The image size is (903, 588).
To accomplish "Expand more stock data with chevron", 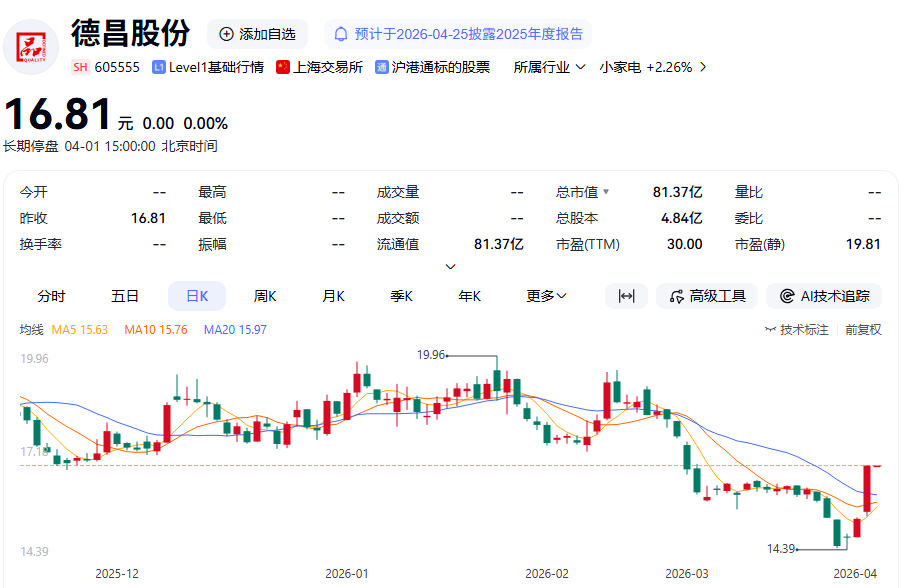I will point(450,266).
